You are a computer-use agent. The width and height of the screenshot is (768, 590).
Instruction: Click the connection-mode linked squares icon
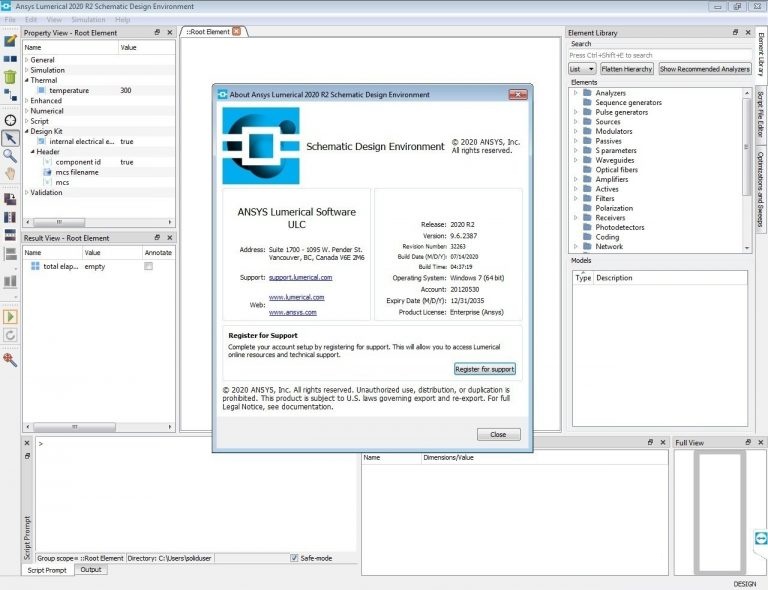pos(10,94)
